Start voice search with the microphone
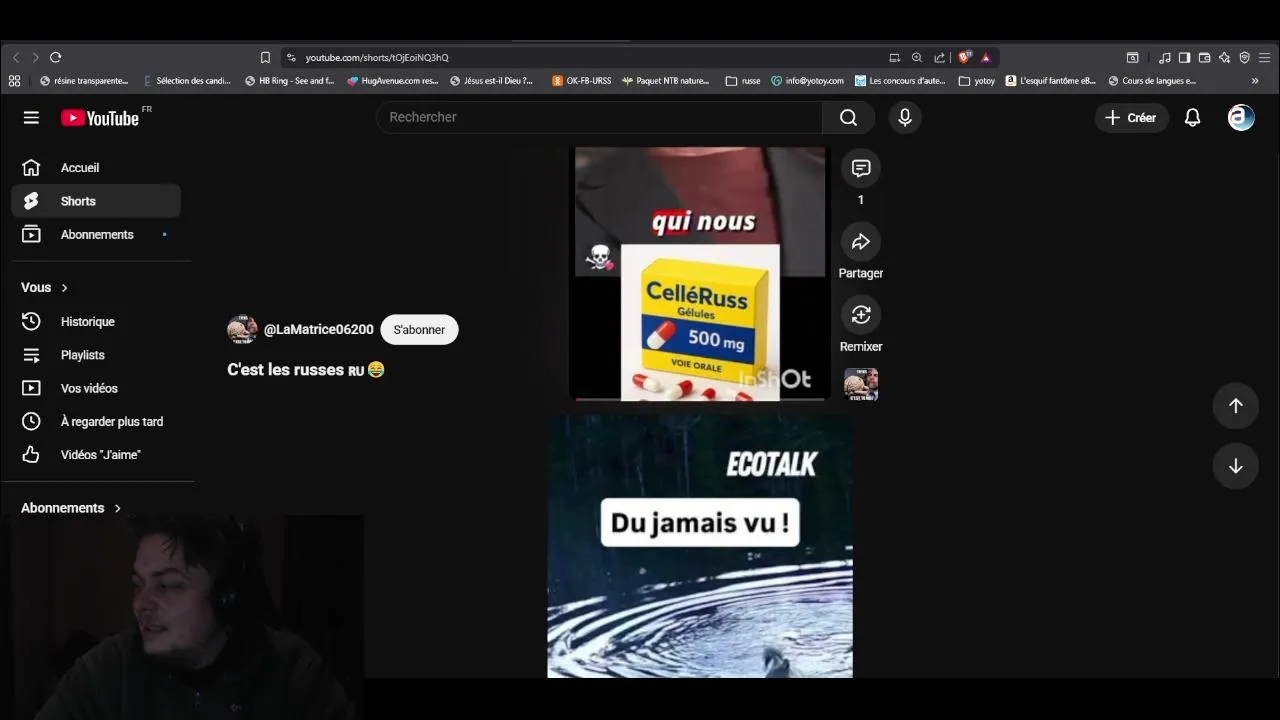This screenshot has height=720, width=1280. point(905,118)
